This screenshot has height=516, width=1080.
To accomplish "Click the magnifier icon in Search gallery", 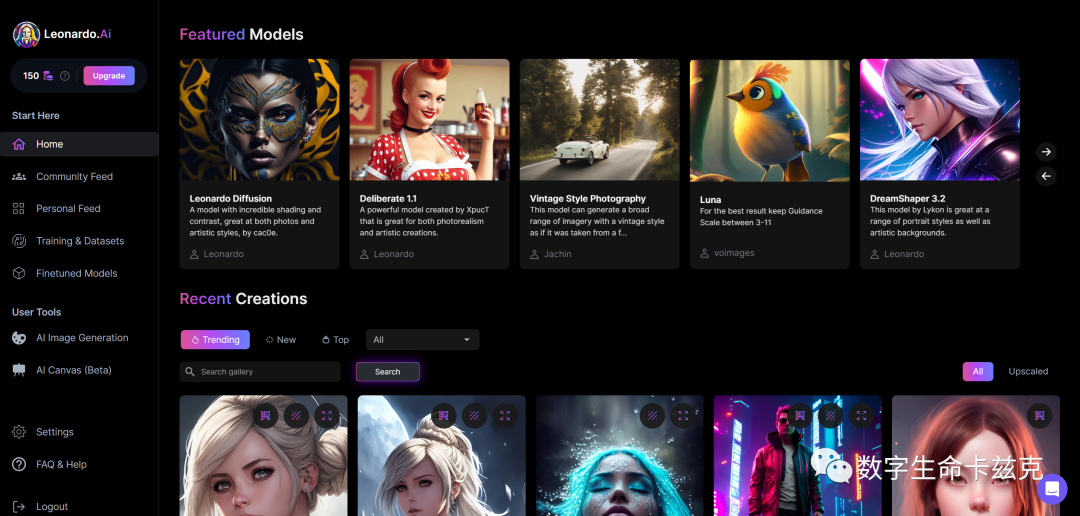I will pos(190,371).
